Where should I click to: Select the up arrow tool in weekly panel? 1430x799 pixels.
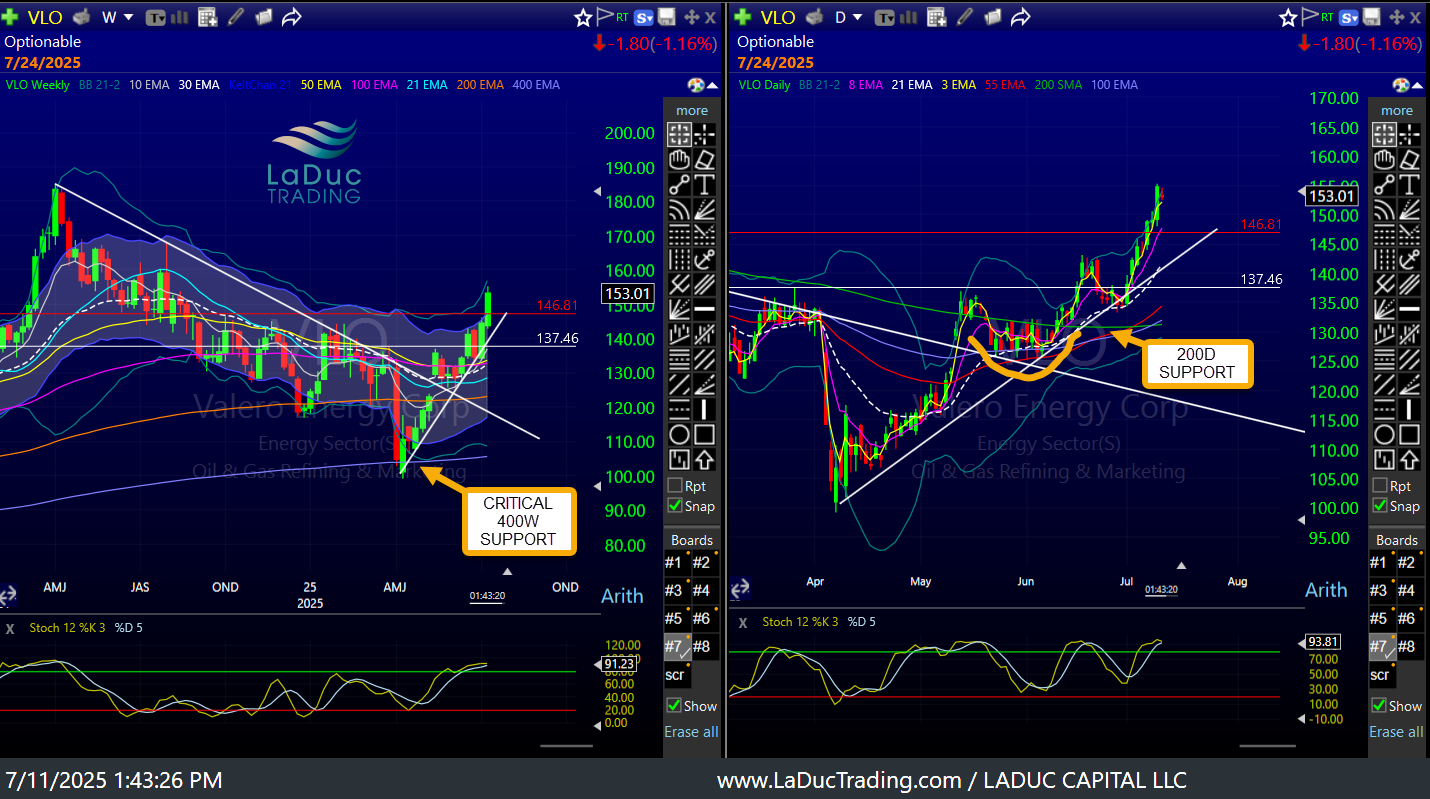click(x=704, y=460)
